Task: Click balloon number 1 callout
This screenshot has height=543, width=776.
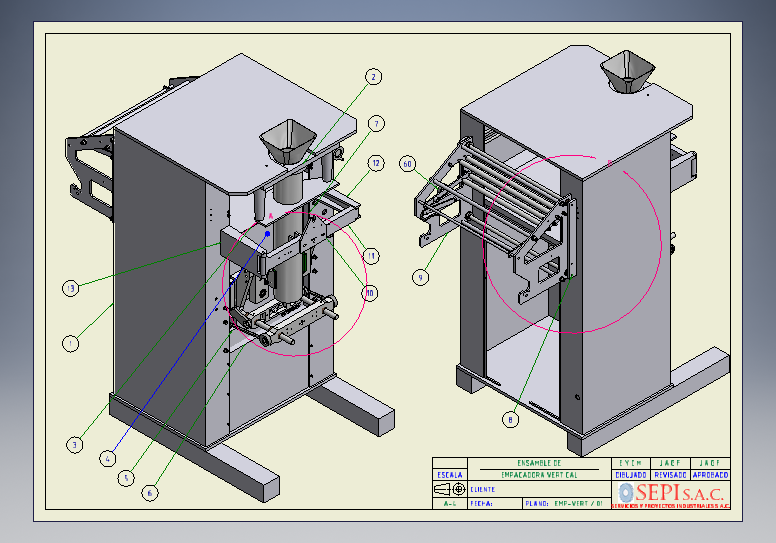Action: [x=70, y=343]
